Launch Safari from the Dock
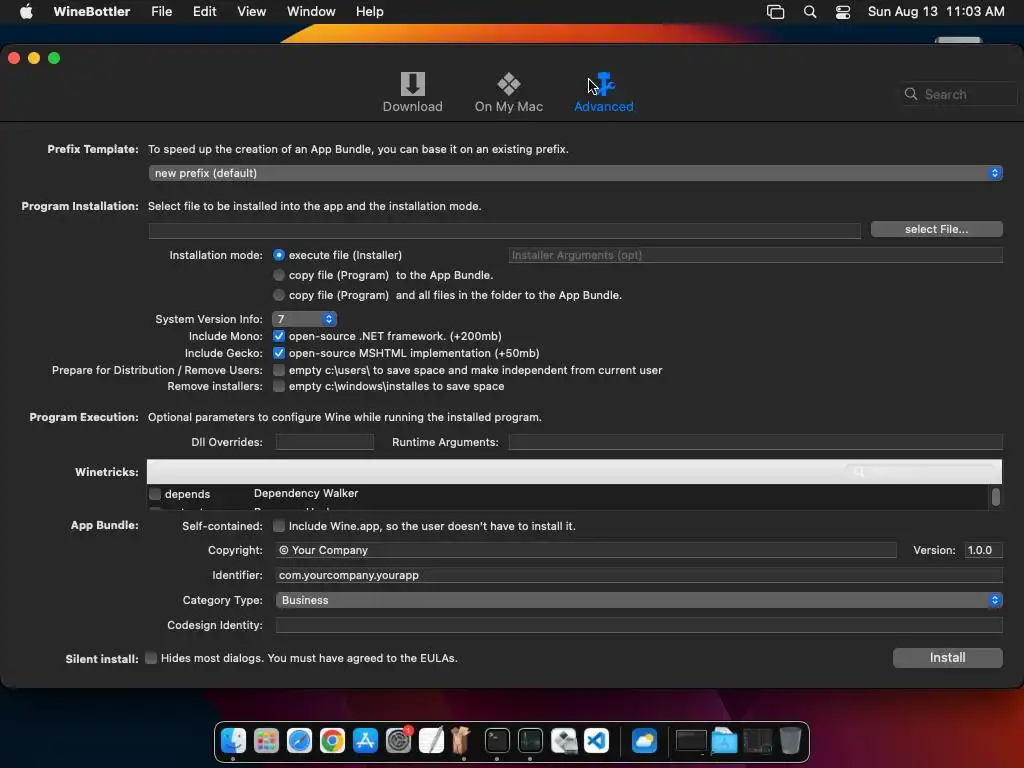Screen dimensions: 1024x768 pyautogui.click(x=300, y=741)
